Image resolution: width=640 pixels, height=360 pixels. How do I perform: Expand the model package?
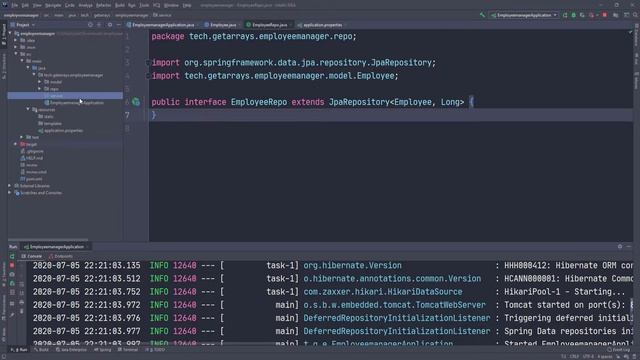(40, 82)
